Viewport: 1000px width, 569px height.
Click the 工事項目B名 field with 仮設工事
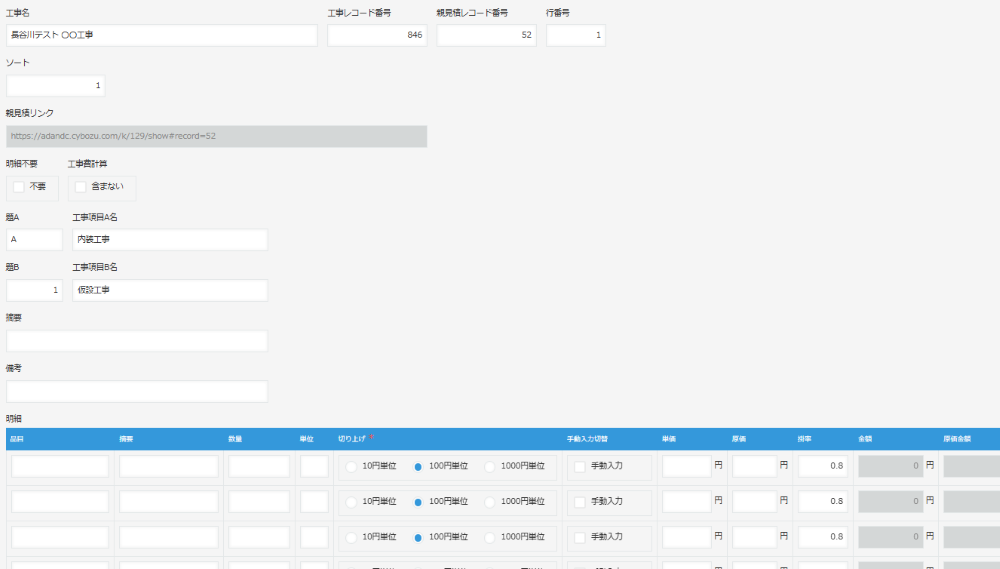tap(170, 290)
